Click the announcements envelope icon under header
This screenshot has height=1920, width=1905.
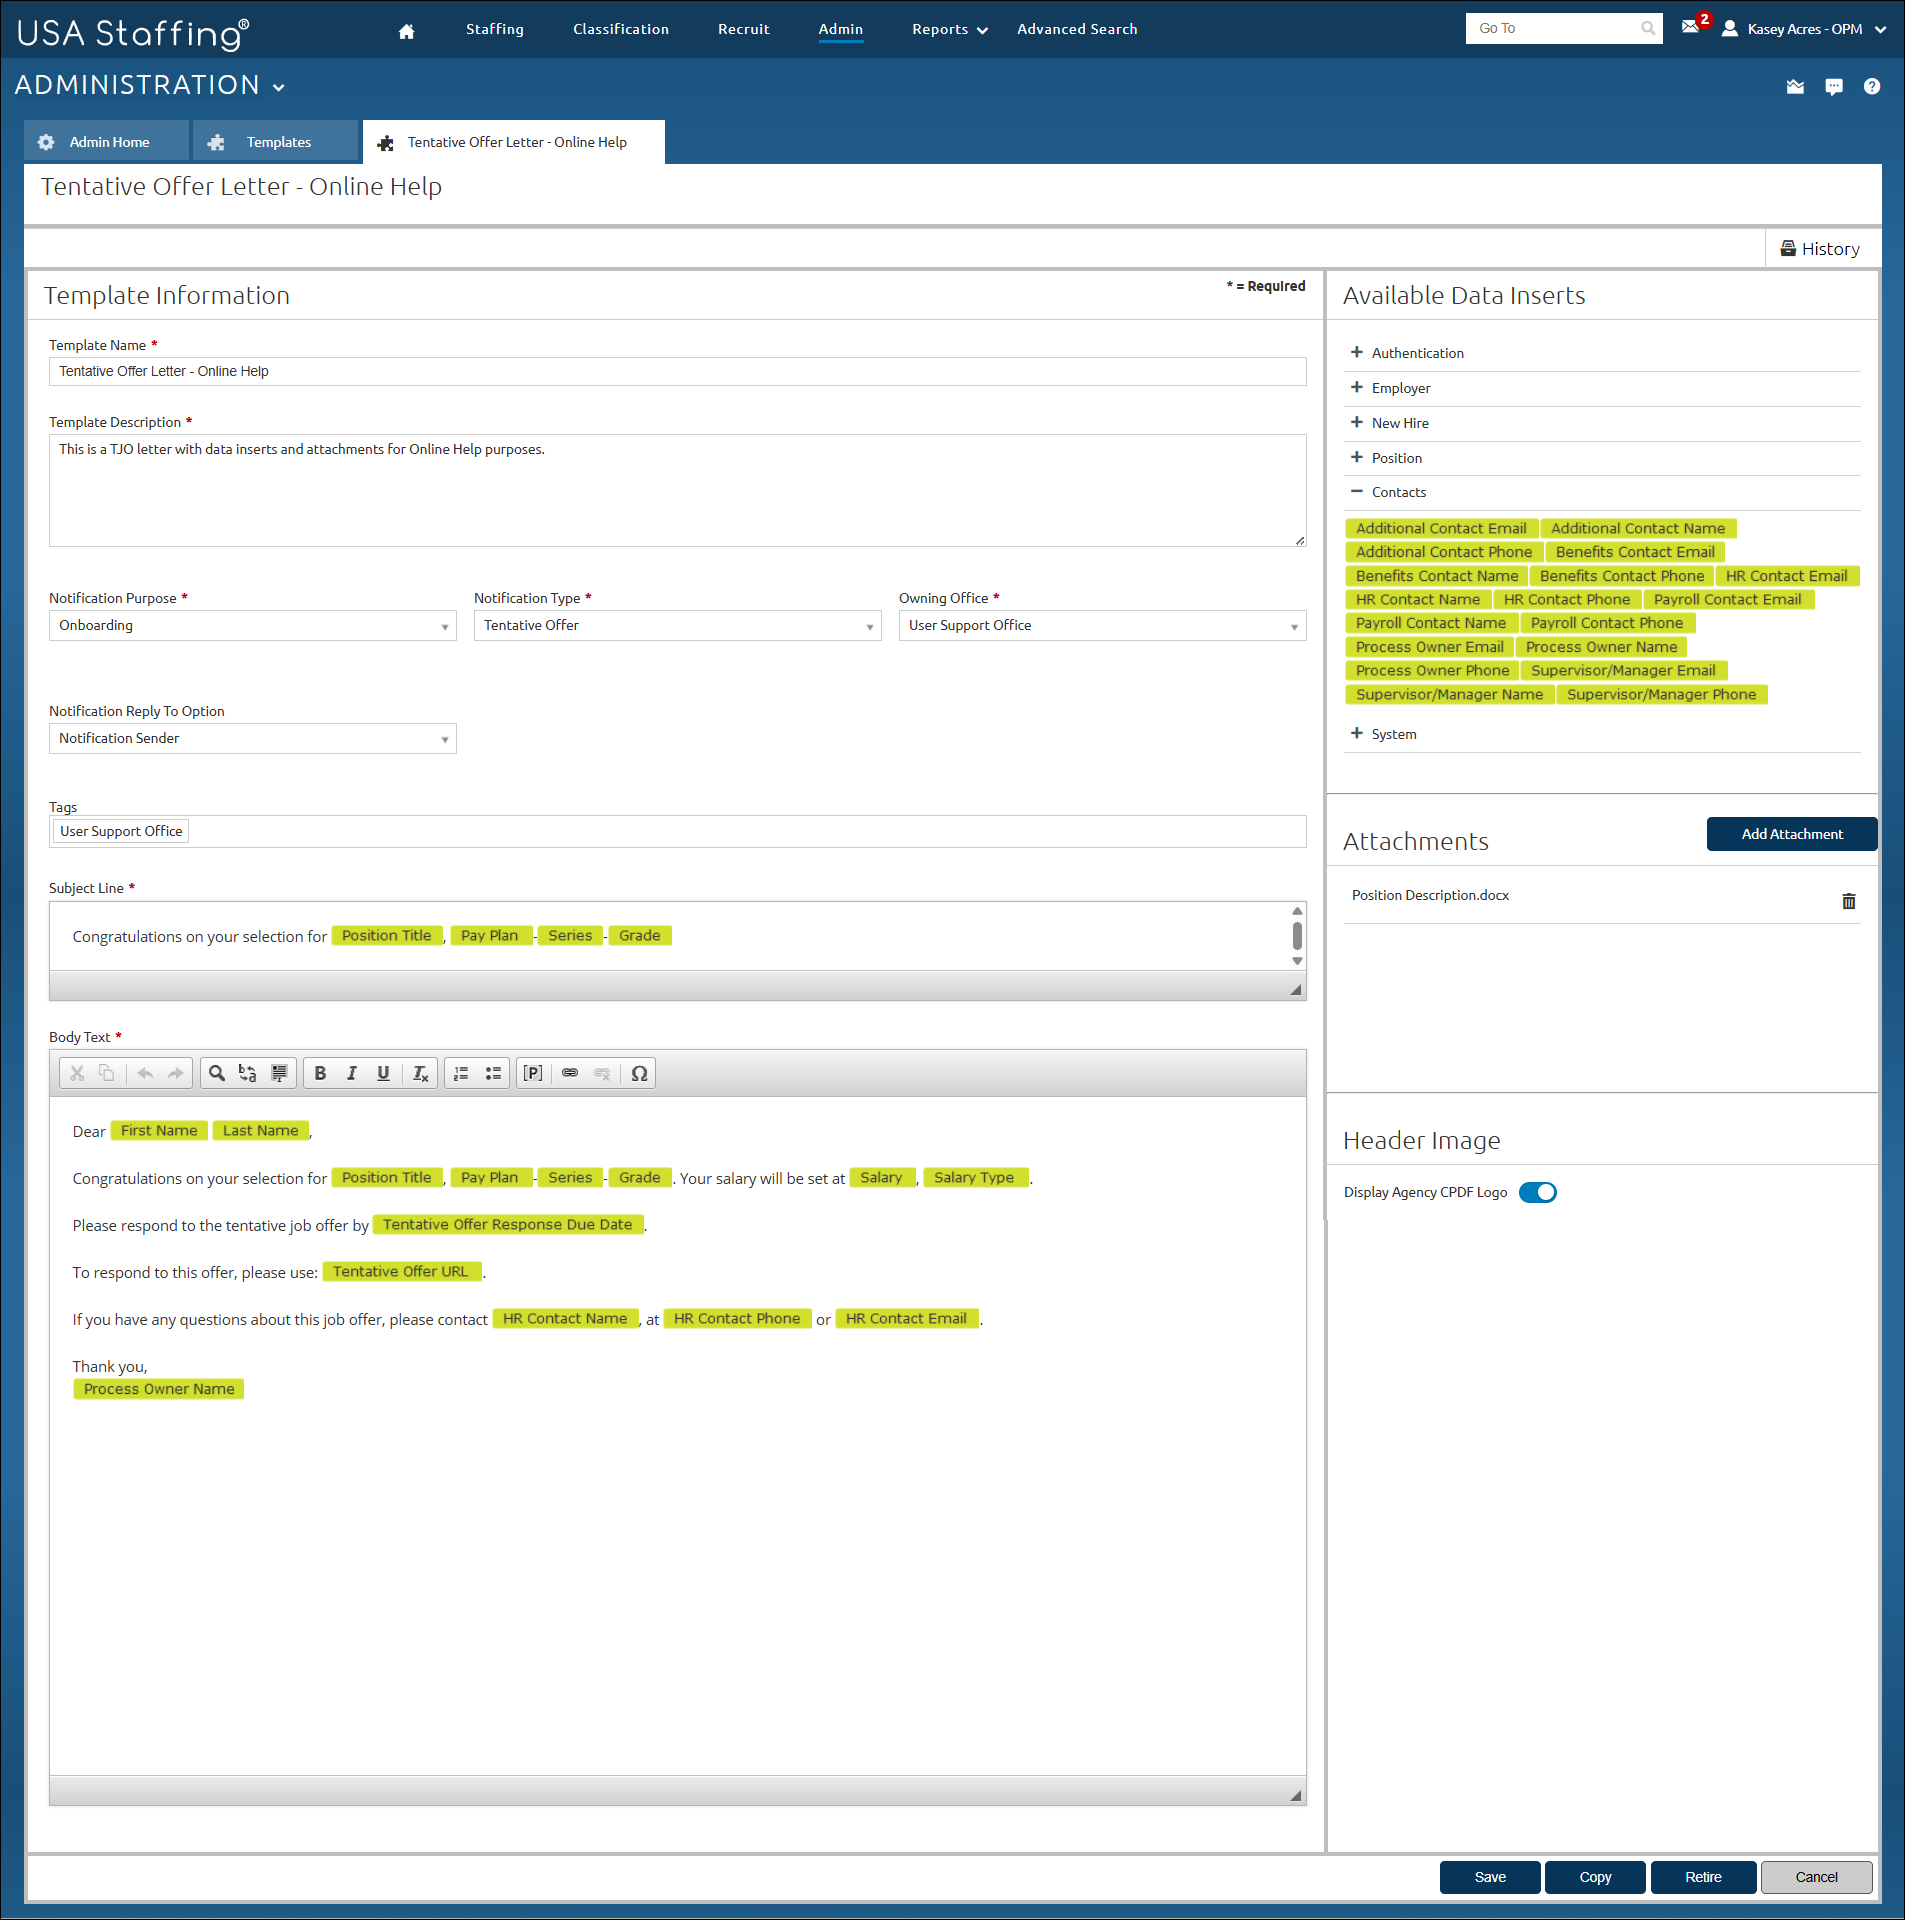[x=1796, y=87]
